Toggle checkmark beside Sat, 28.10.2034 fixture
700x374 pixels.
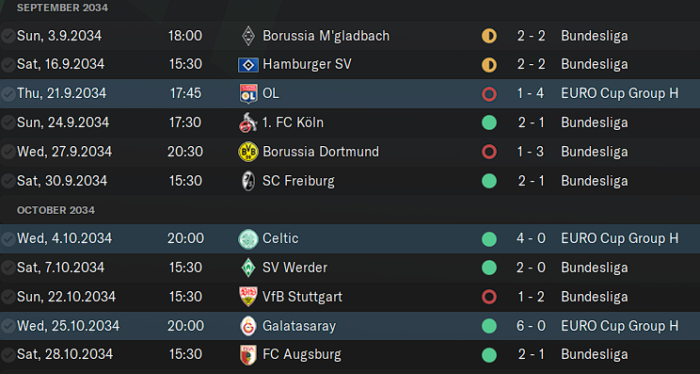click(8, 355)
